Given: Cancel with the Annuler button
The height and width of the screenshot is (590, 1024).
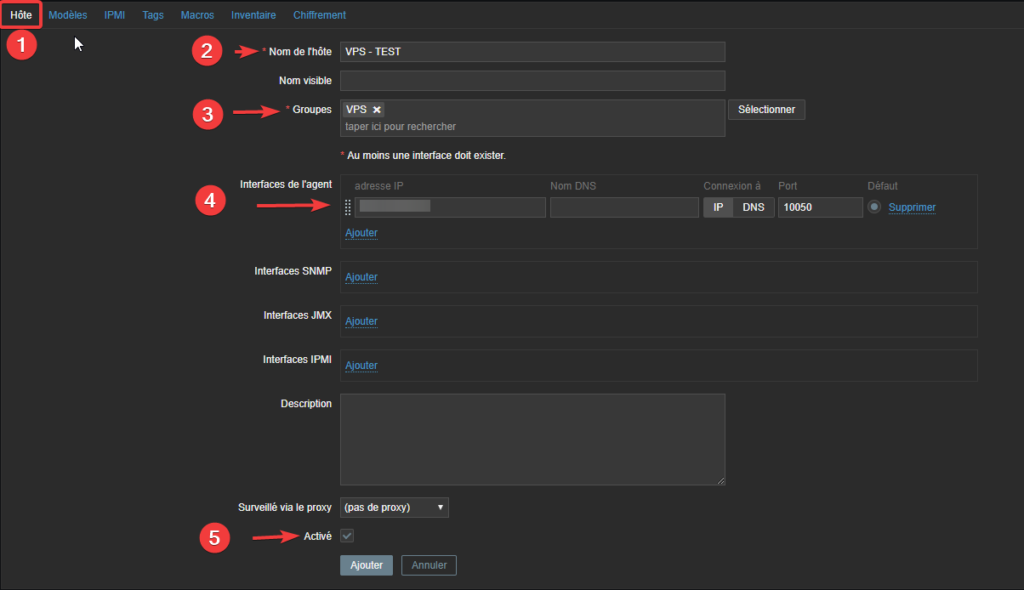Looking at the screenshot, I should coord(429,565).
